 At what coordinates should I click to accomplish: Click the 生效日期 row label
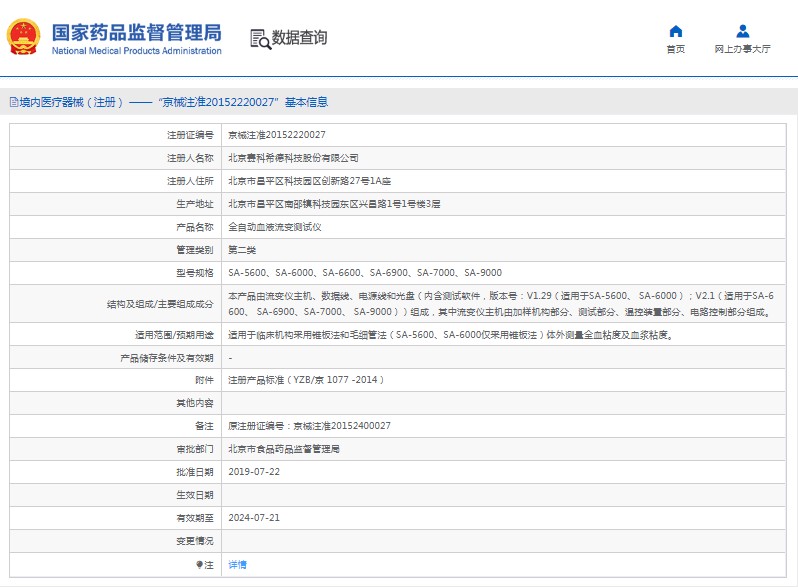[195, 495]
